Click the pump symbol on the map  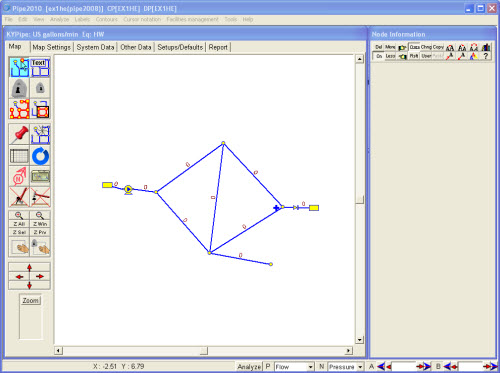128,190
